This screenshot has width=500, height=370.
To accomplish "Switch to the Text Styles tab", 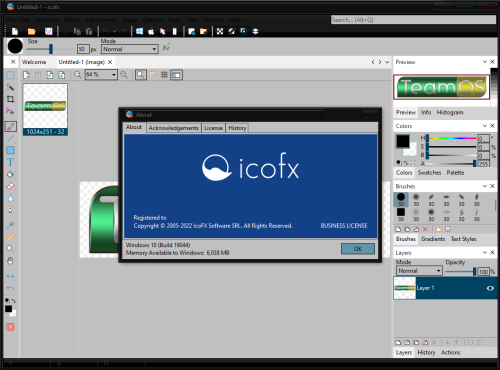I will [463, 239].
